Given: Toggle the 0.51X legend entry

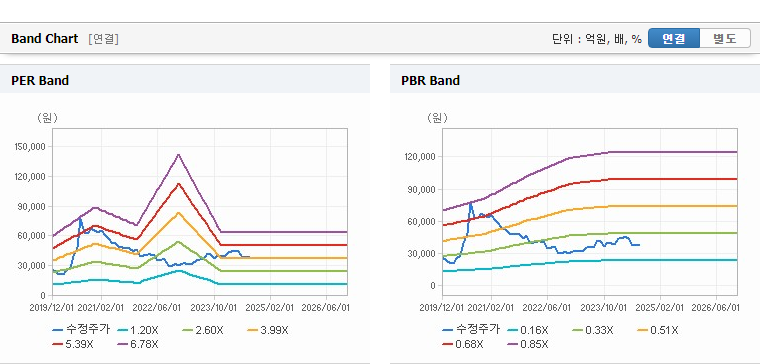Looking at the screenshot, I should (657, 330).
